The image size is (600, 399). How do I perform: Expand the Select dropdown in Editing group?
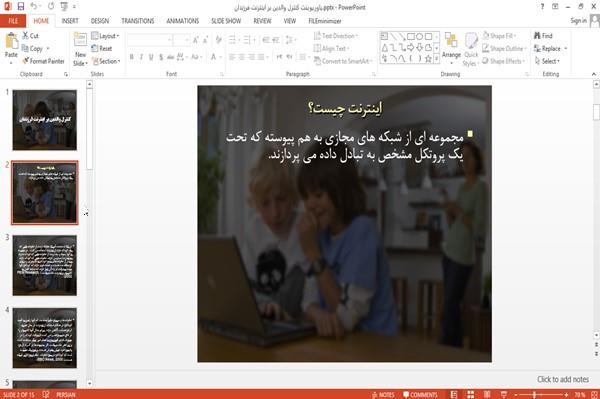547,61
